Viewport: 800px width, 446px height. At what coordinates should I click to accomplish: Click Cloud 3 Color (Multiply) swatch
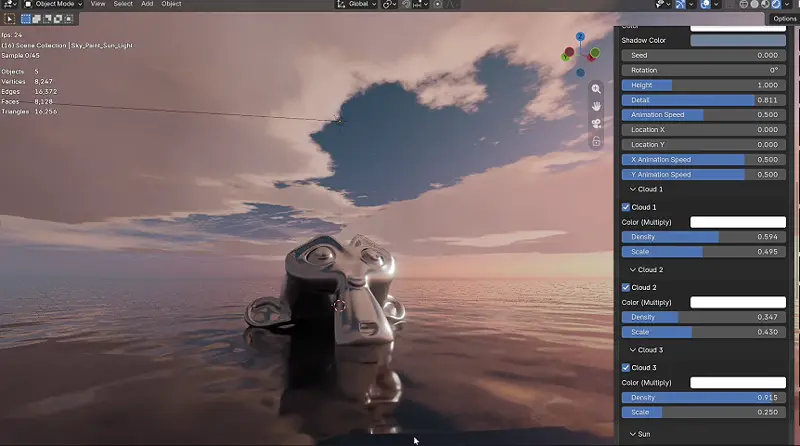[x=738, y=382]
